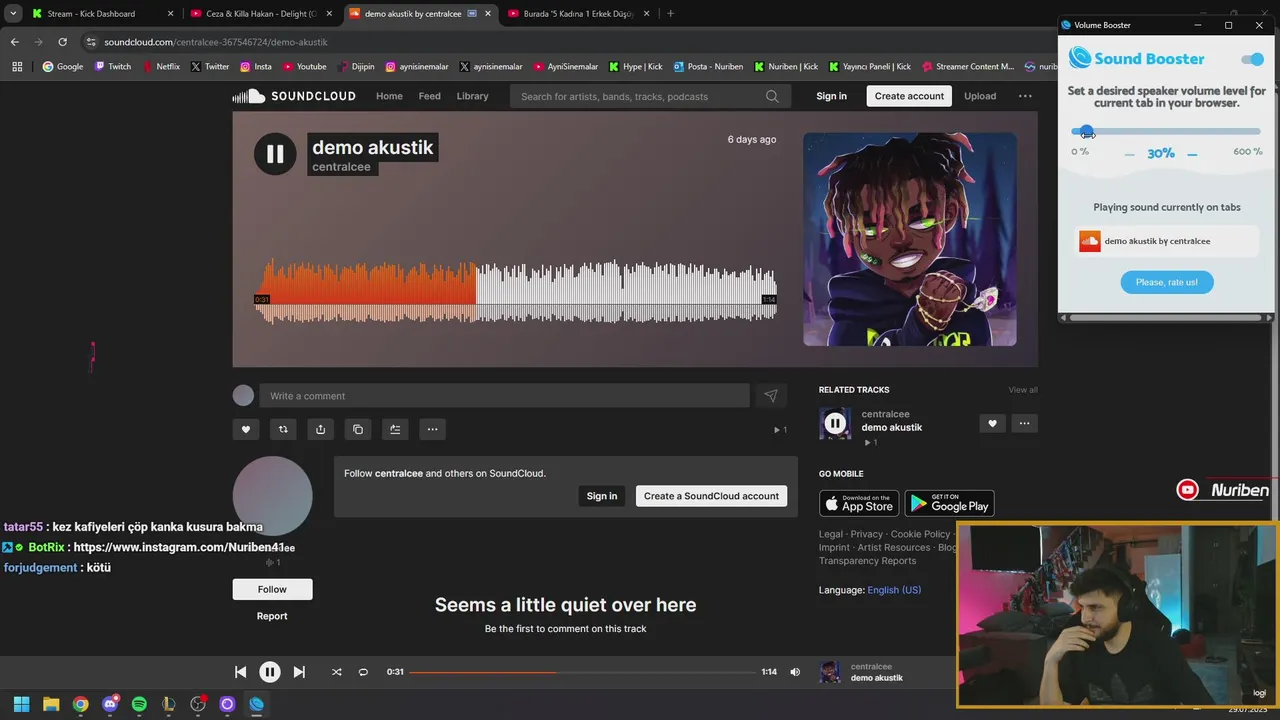
Task: Go to SoundCloud logo home
Action: coord(294,96)
